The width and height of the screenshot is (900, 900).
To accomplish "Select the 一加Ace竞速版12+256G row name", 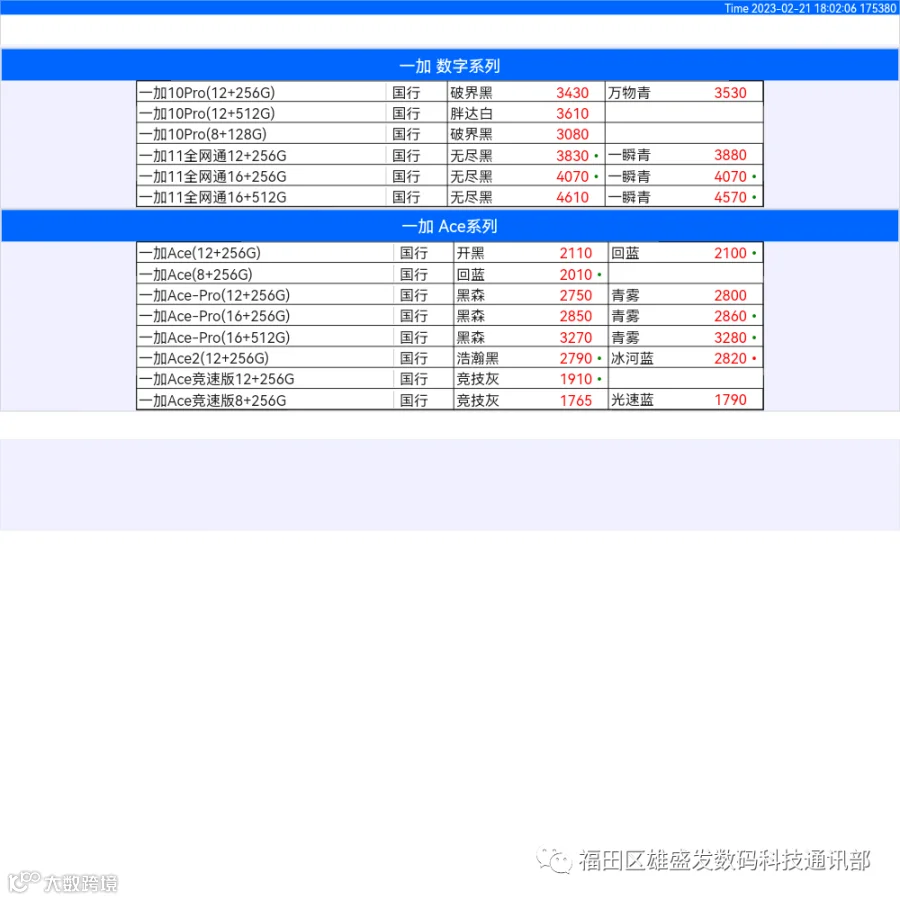I will click(x=216, y=379).
